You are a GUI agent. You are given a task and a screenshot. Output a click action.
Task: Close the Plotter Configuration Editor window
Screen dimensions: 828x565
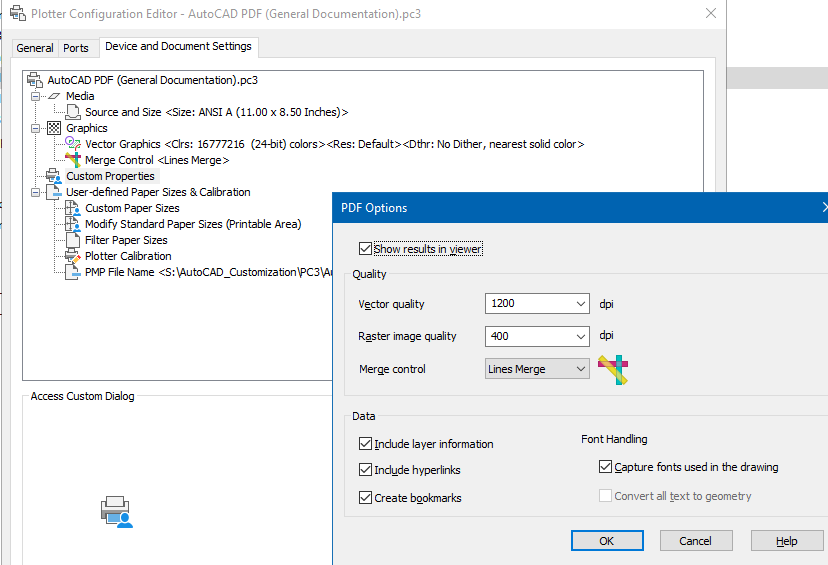point(711,13)
